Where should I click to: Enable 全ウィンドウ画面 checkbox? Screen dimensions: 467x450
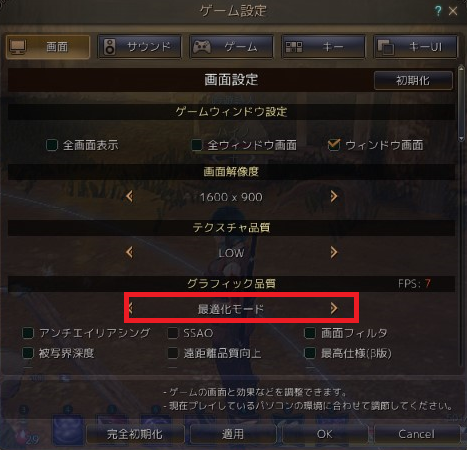pyautogui.click(x=197, y=145)
